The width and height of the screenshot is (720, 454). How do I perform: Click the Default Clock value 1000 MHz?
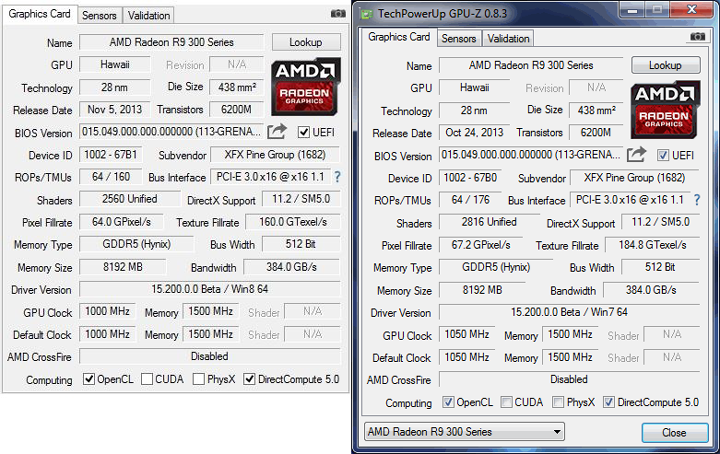tap(108, 334)
